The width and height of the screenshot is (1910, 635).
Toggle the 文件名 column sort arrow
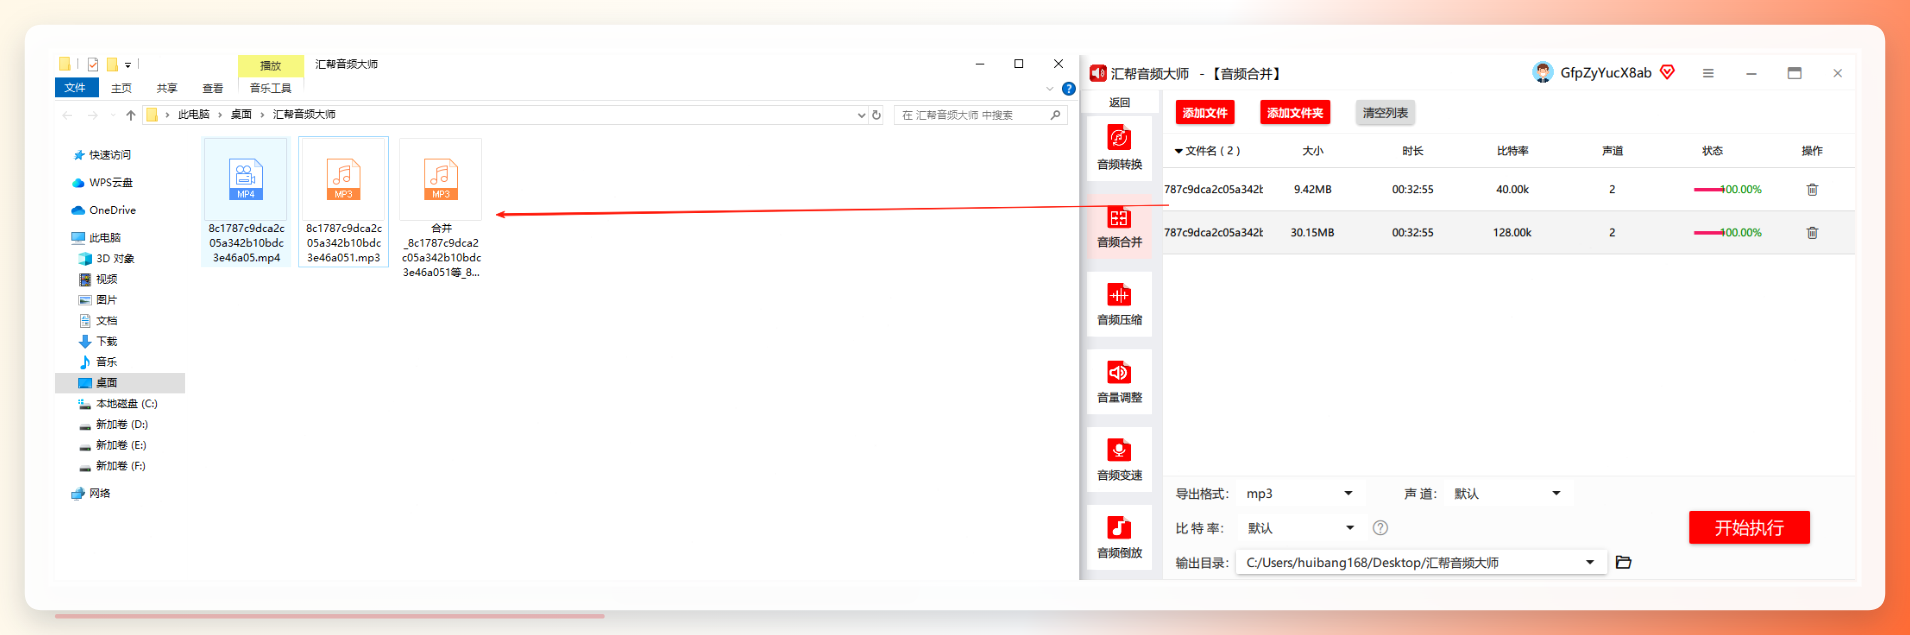(1179, 151)
